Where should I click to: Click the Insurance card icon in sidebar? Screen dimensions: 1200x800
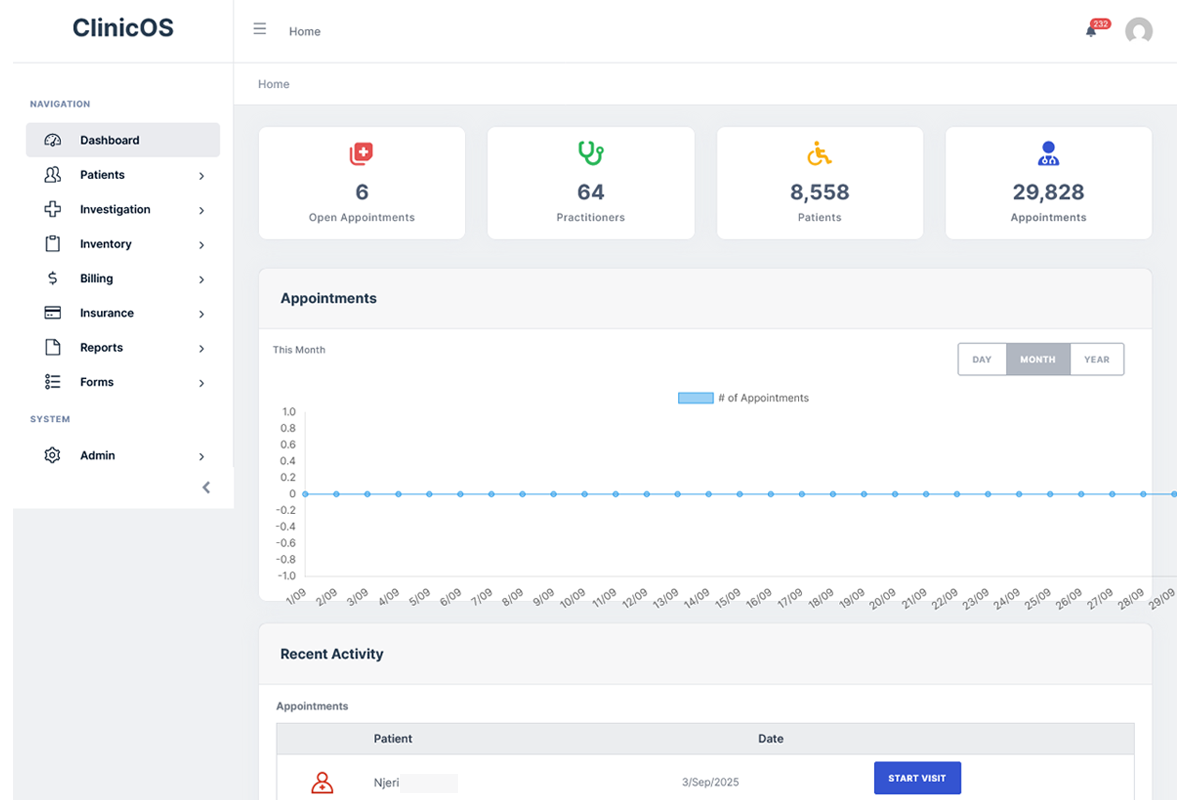click(x=52, y=312)
